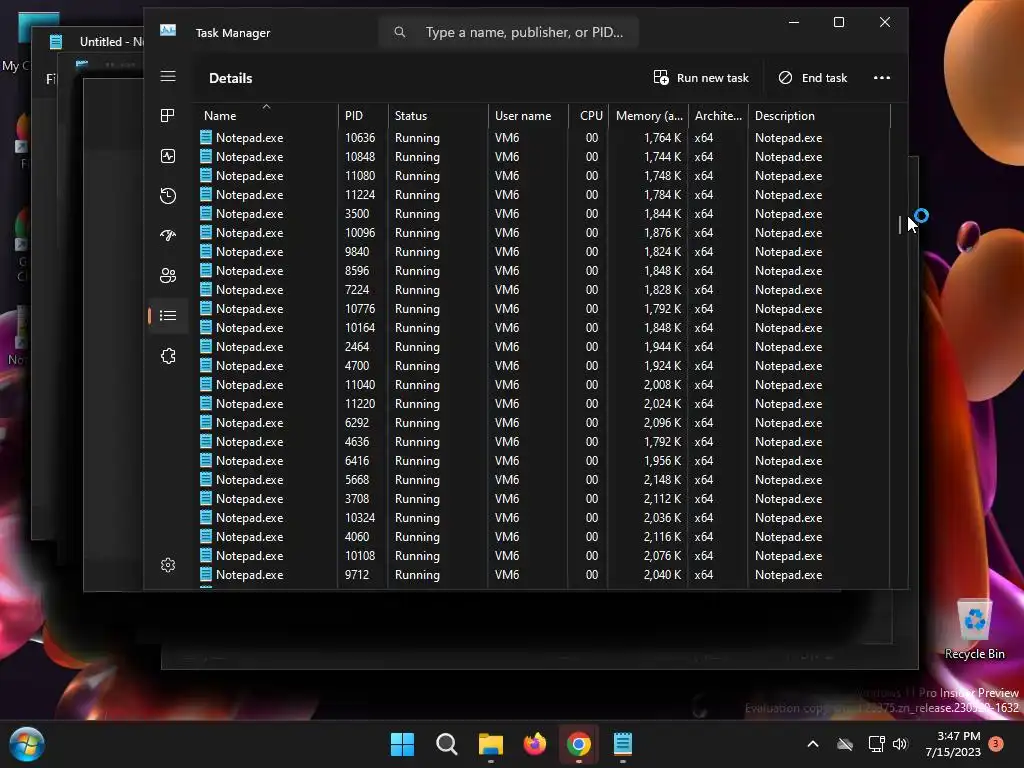Click the icon of Notepad.exe PID 9712
The height and width of the screenshot is (768, 1024).
pos(206,574)
